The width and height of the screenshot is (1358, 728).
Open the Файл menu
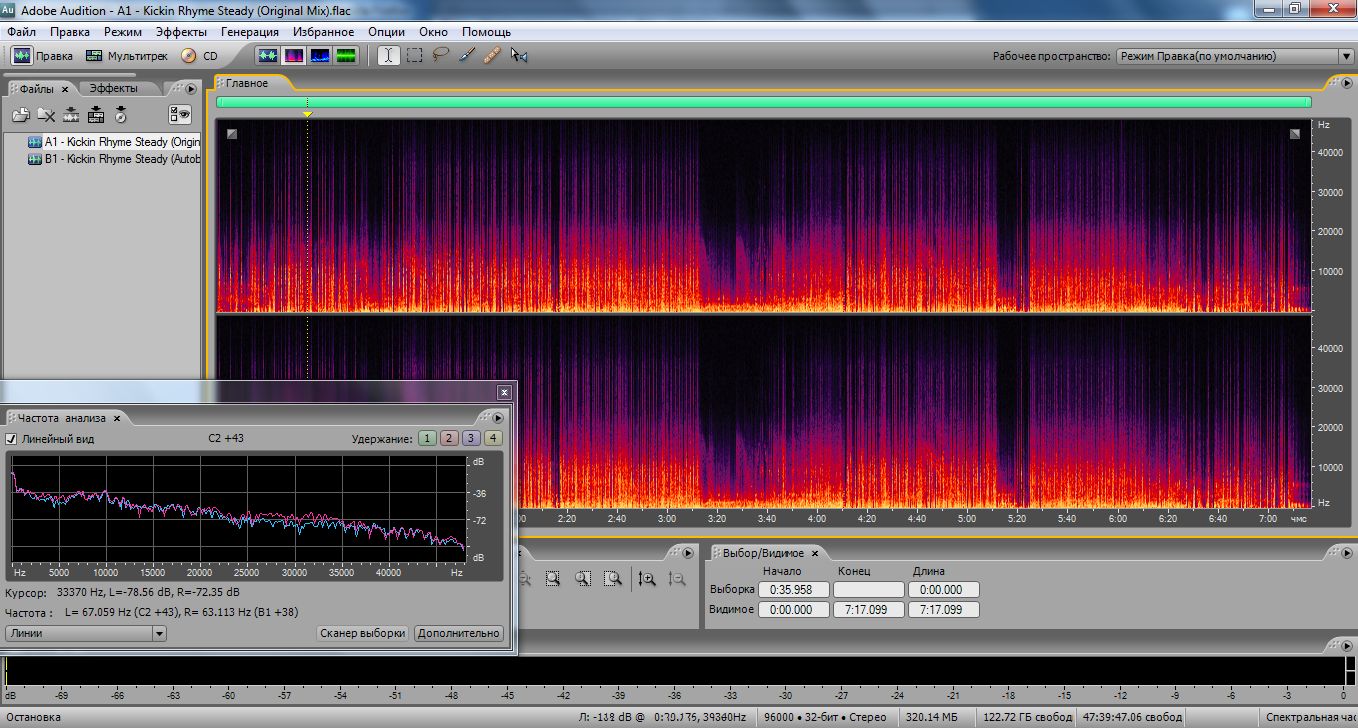point(21,32)
